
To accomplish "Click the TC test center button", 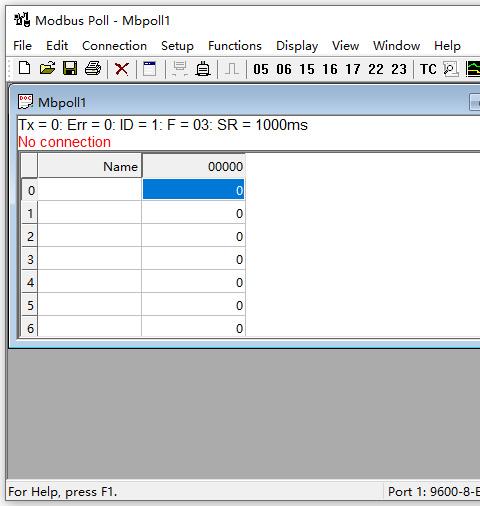I will (428, 69).
